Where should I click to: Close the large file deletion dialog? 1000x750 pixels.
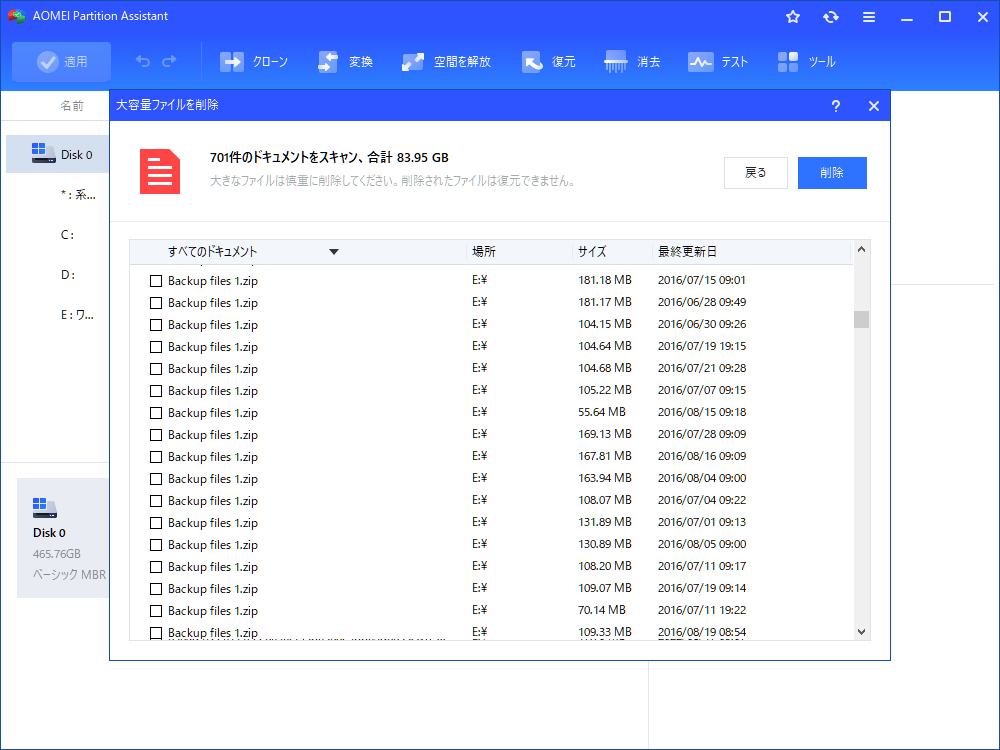874,106
